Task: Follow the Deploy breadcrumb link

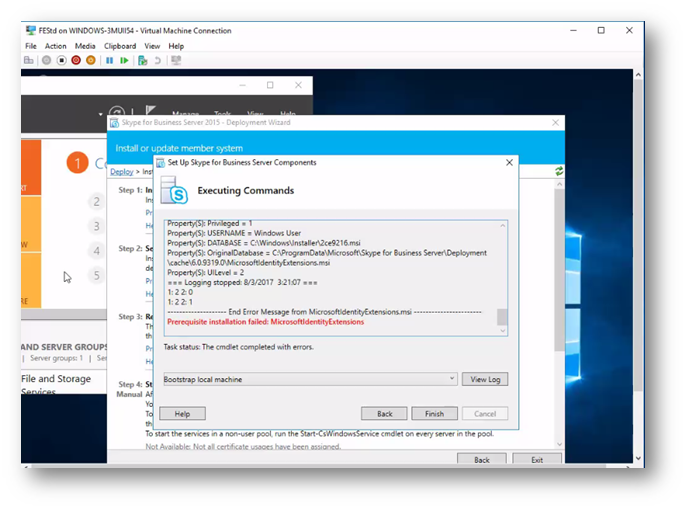Action: (x=122, y=172)
